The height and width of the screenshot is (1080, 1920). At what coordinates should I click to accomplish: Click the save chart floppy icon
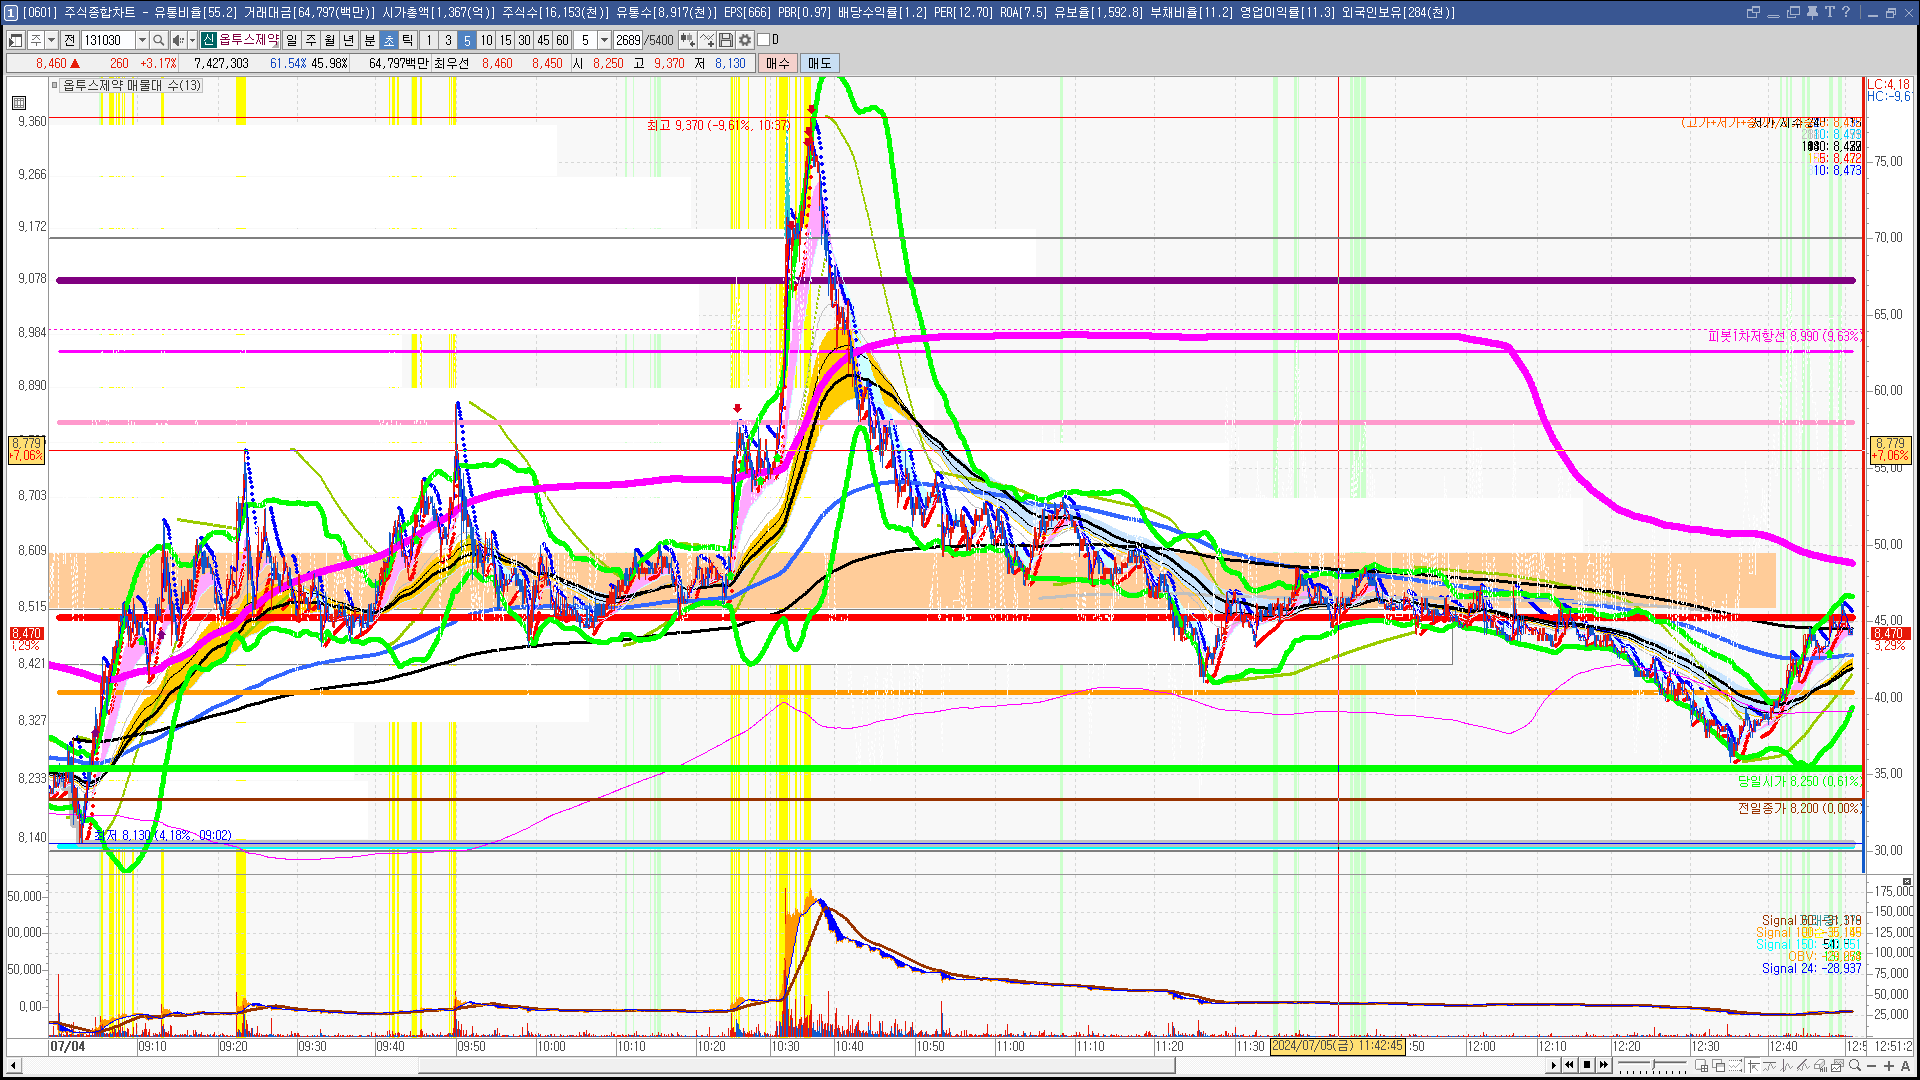[726, 40]
